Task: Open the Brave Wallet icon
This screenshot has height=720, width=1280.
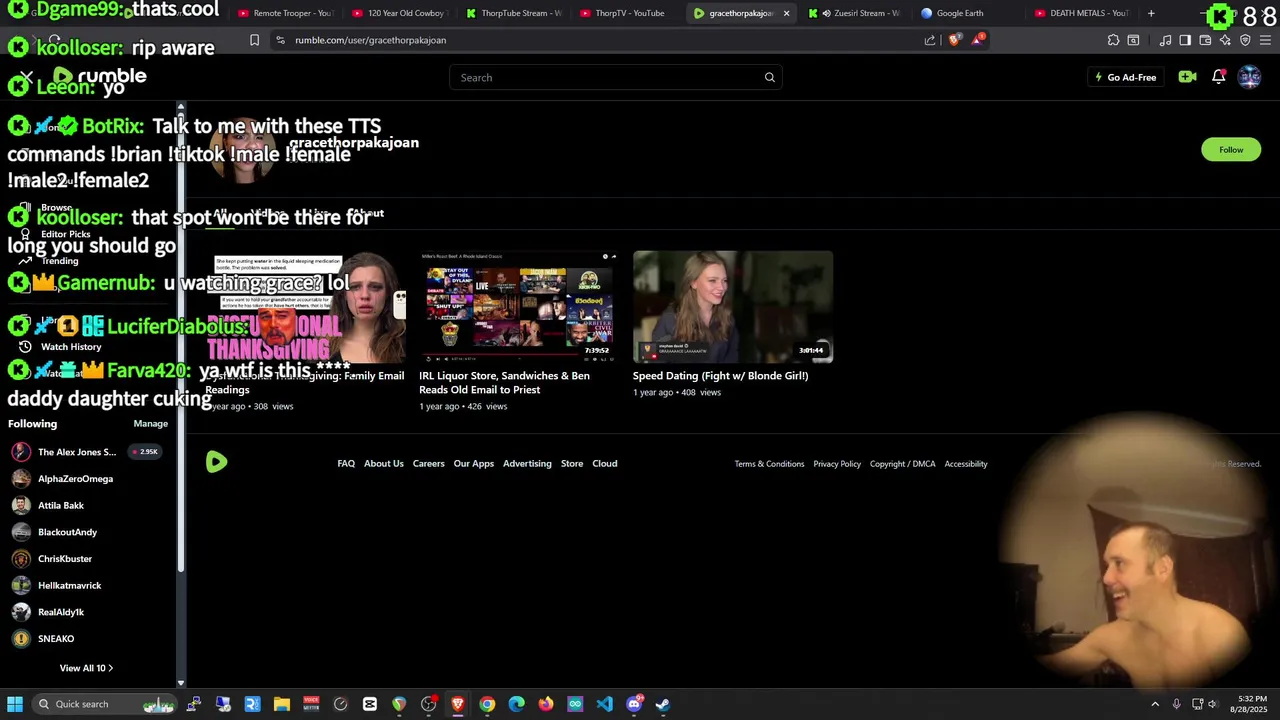Action: (x=1205, y=40)
